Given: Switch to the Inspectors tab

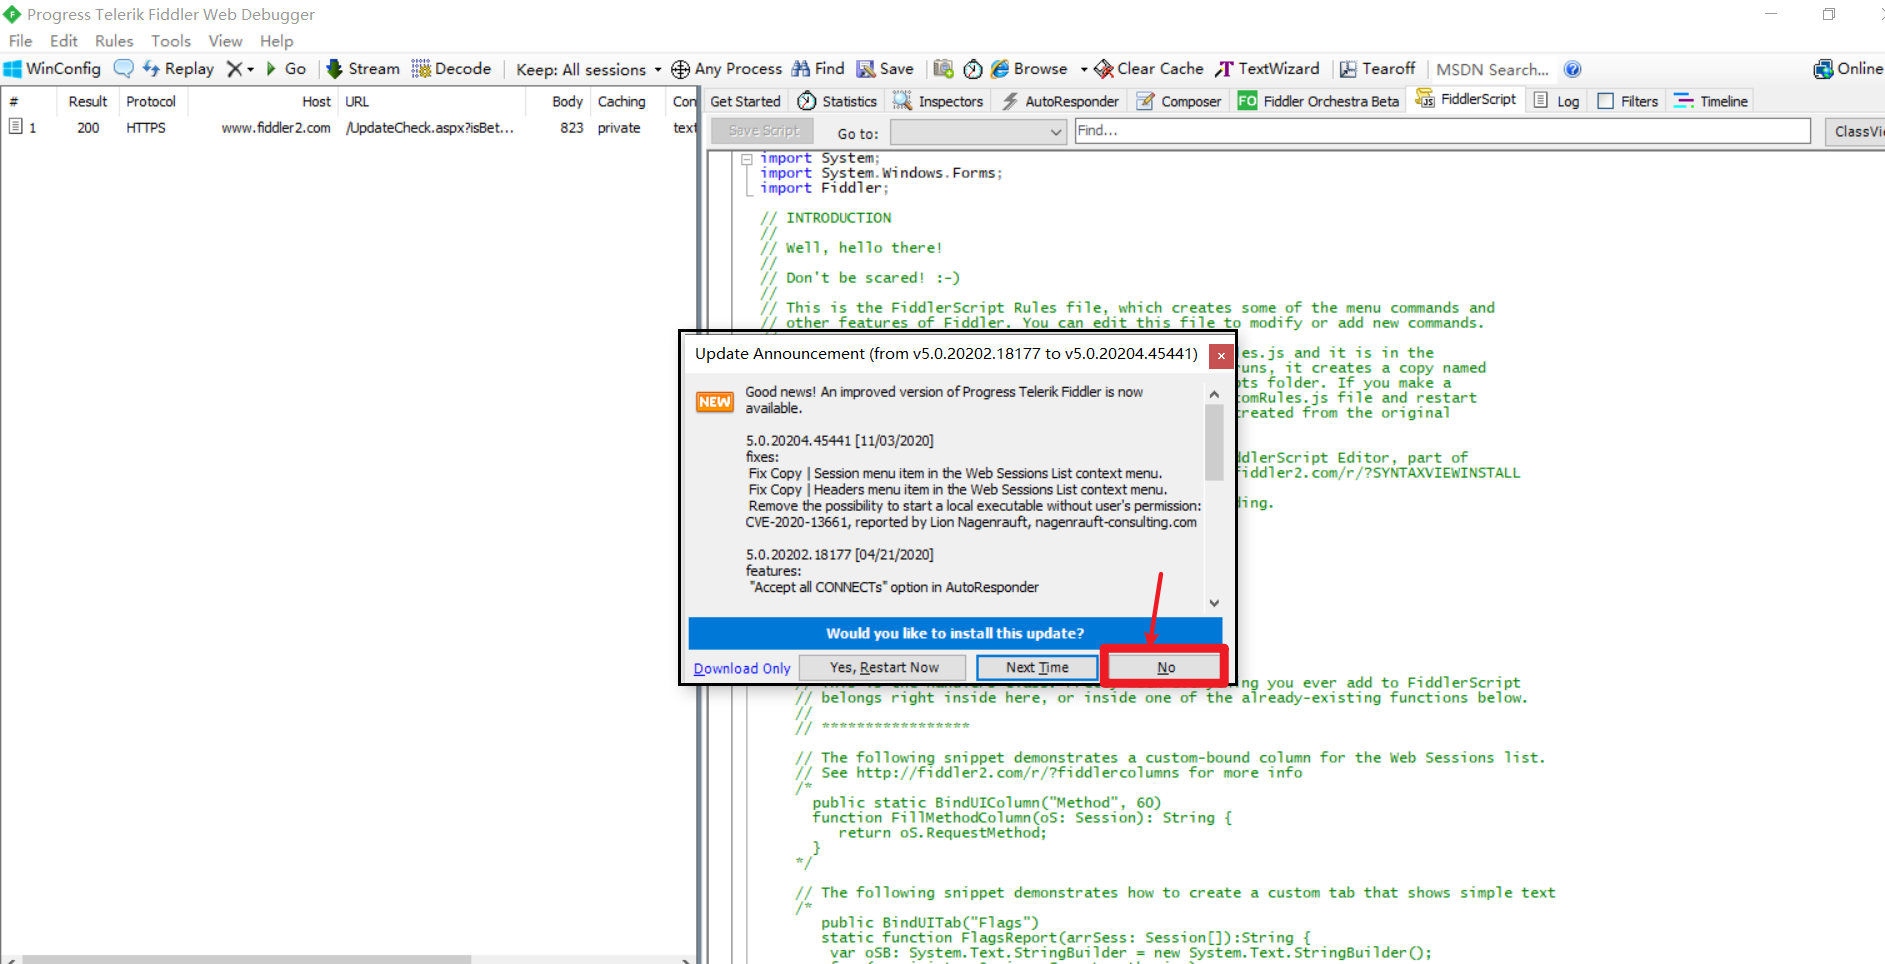Looking at the screenshot, I should pos(938,101).
